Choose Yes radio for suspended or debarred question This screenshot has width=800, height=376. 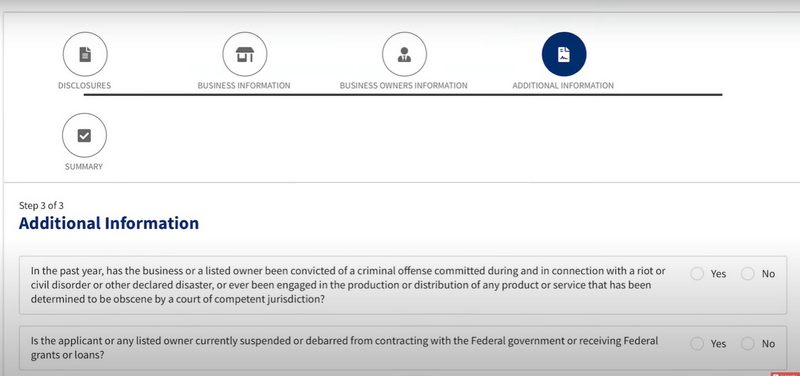click(696, 344)
